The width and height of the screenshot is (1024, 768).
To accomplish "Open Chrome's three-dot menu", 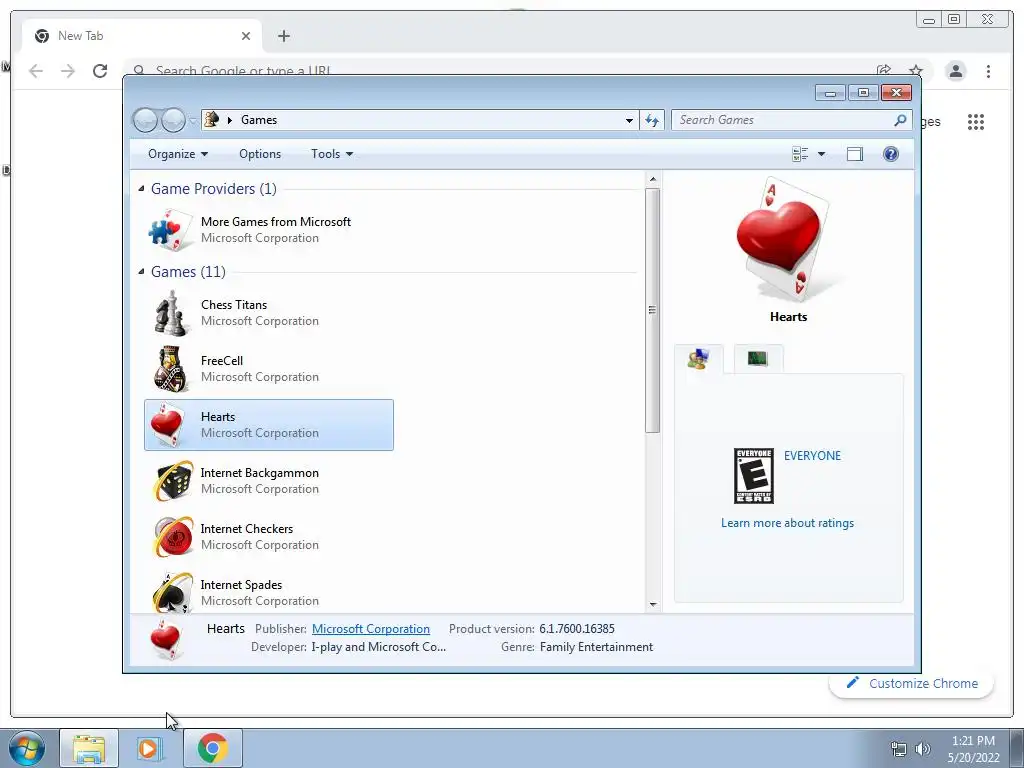I will coord(988,71).
